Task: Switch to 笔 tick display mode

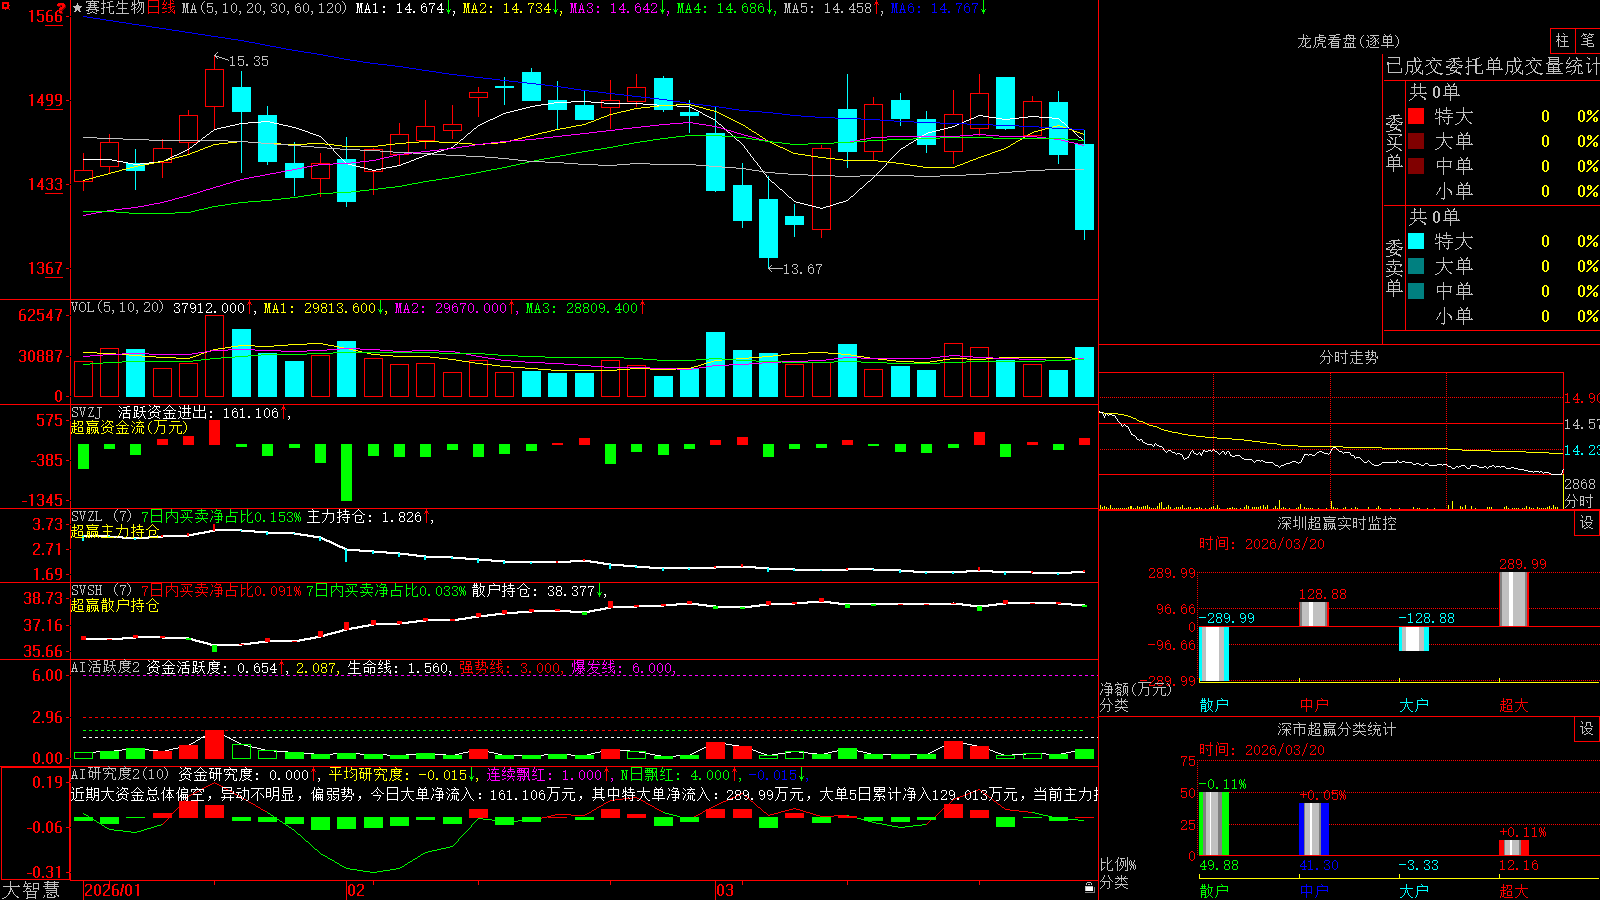Action: tap(1587, 41)
